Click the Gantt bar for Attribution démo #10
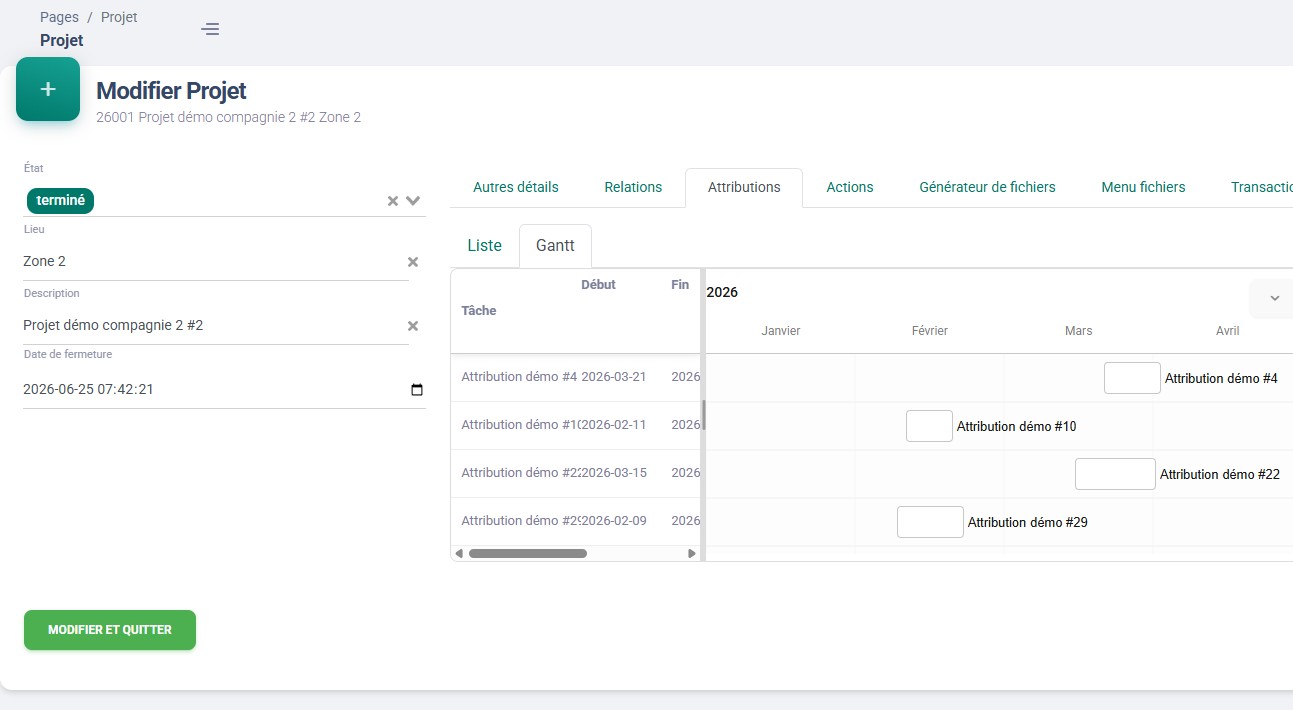Viewport: 1293px width, 710px height. click(x=928, y=425)
